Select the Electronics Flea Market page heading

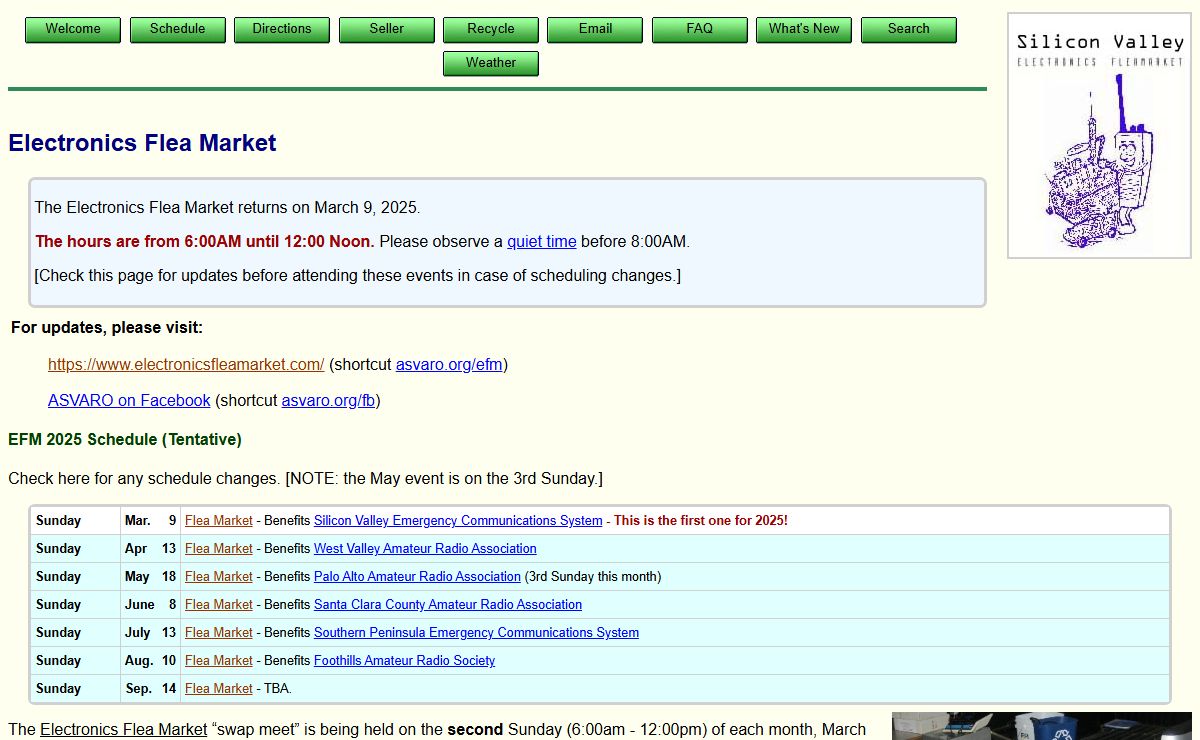[142, 143]
